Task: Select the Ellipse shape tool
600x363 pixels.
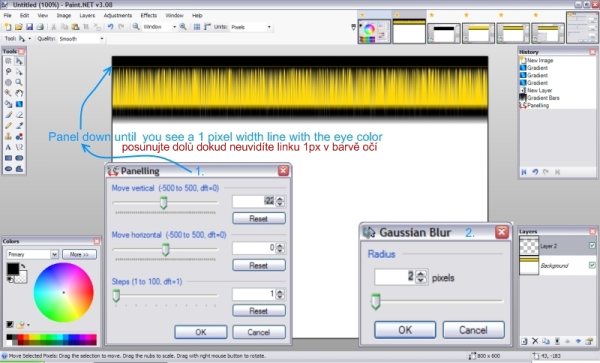Action: pyautogui.click(x=8, y=169)
